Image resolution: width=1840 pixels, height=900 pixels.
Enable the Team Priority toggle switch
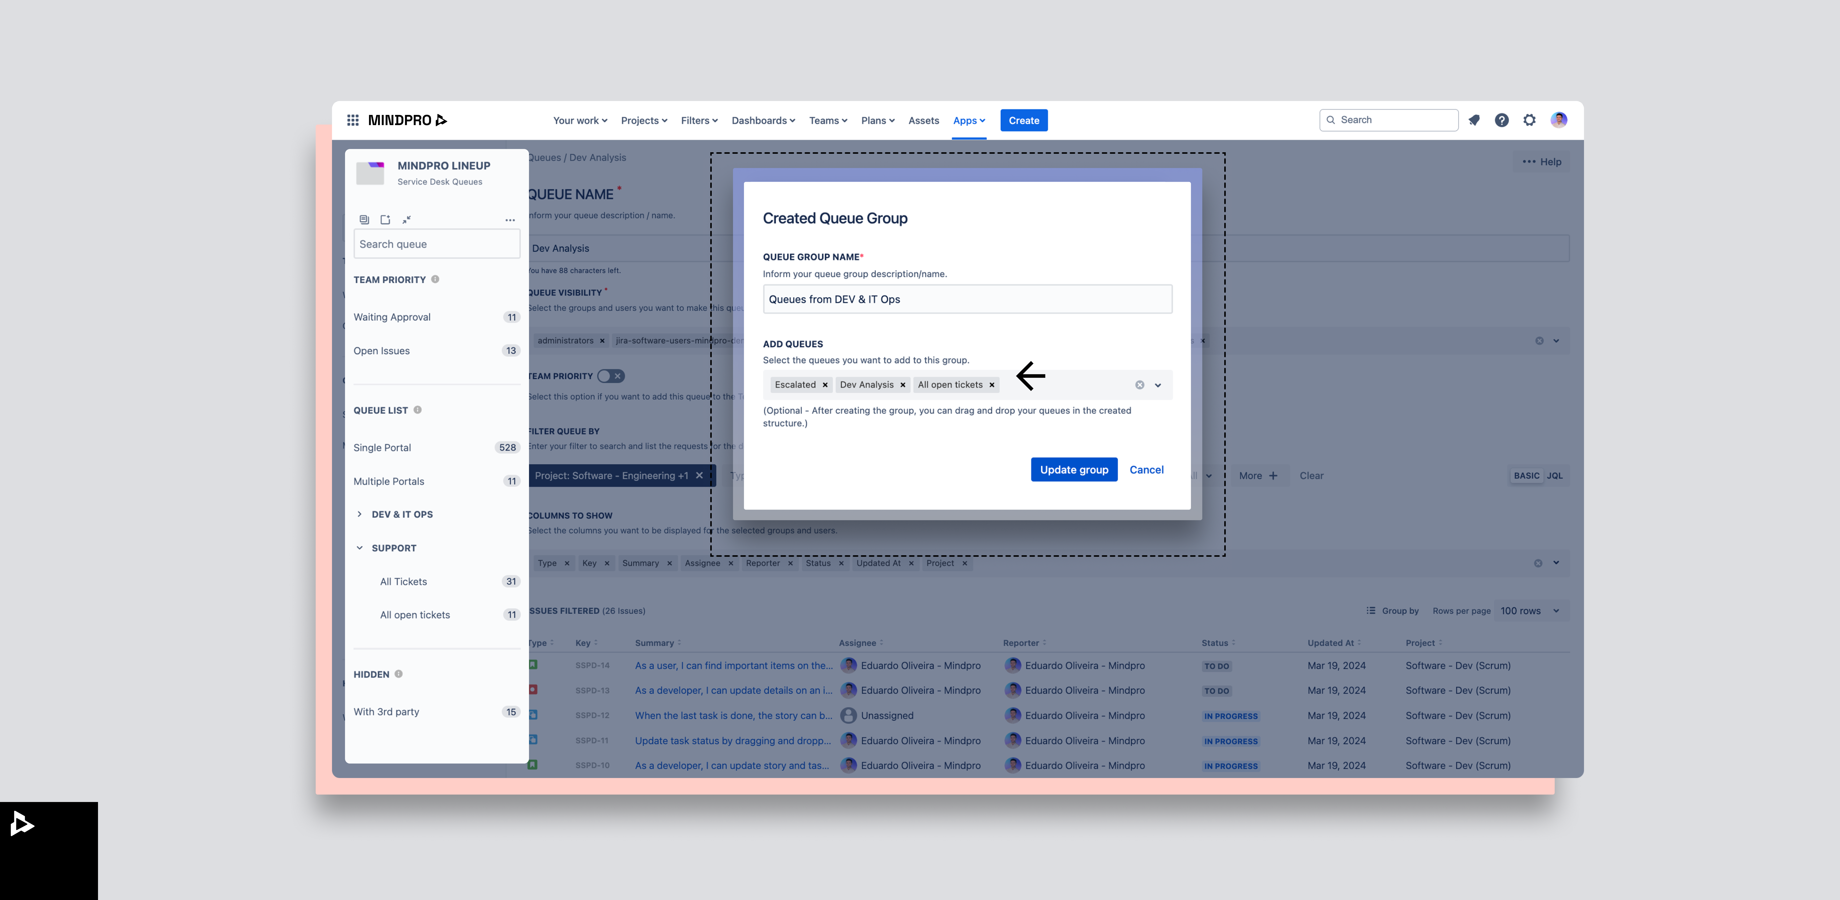609,376
